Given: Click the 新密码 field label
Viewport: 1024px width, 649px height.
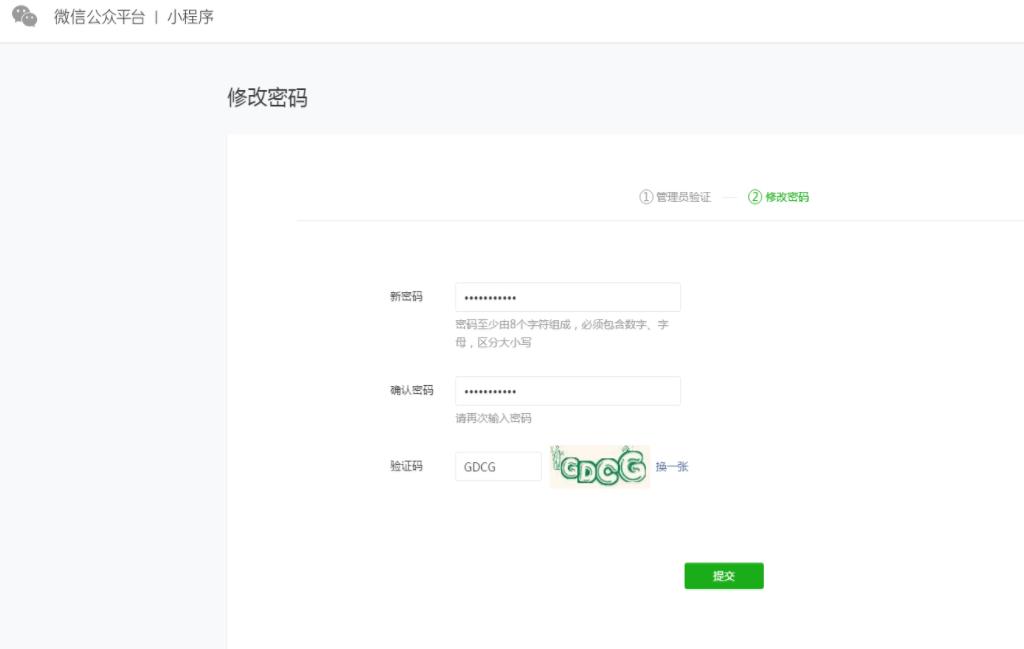Looking at the screenshot, I should tap(406, 297).
